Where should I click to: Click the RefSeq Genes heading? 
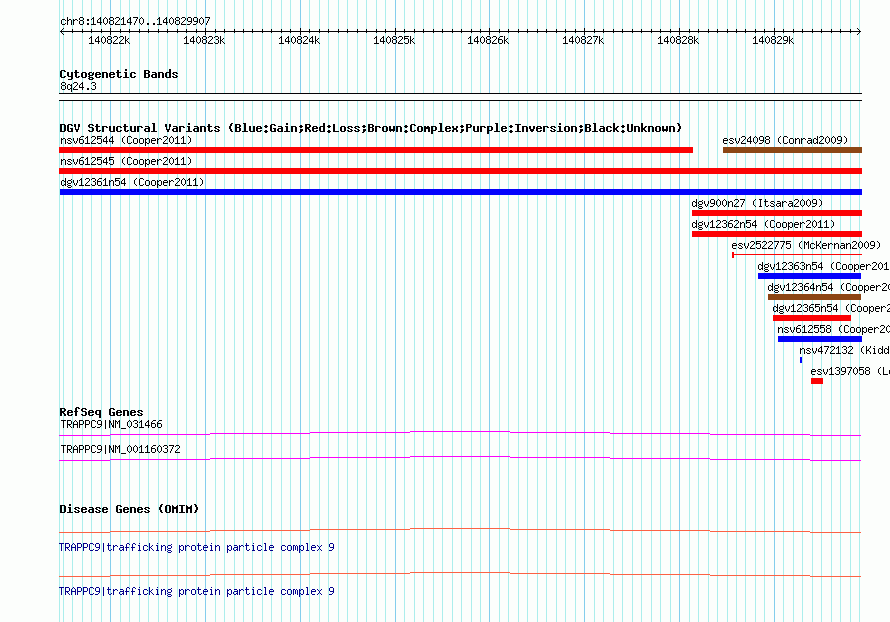(x=101, y=412)
